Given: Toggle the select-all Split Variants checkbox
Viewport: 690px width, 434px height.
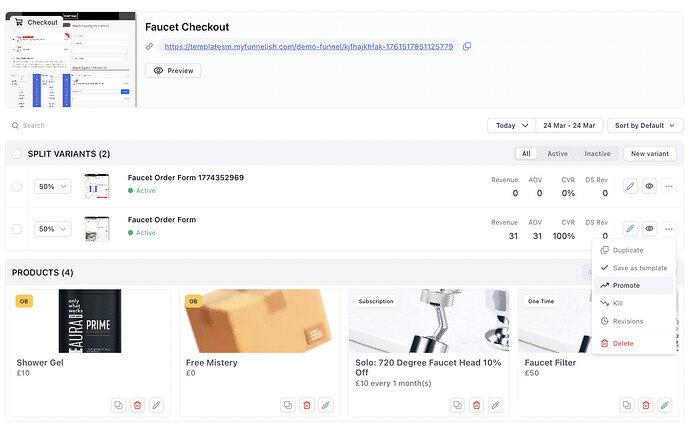Looking at the screenshot, I should 16,154.
